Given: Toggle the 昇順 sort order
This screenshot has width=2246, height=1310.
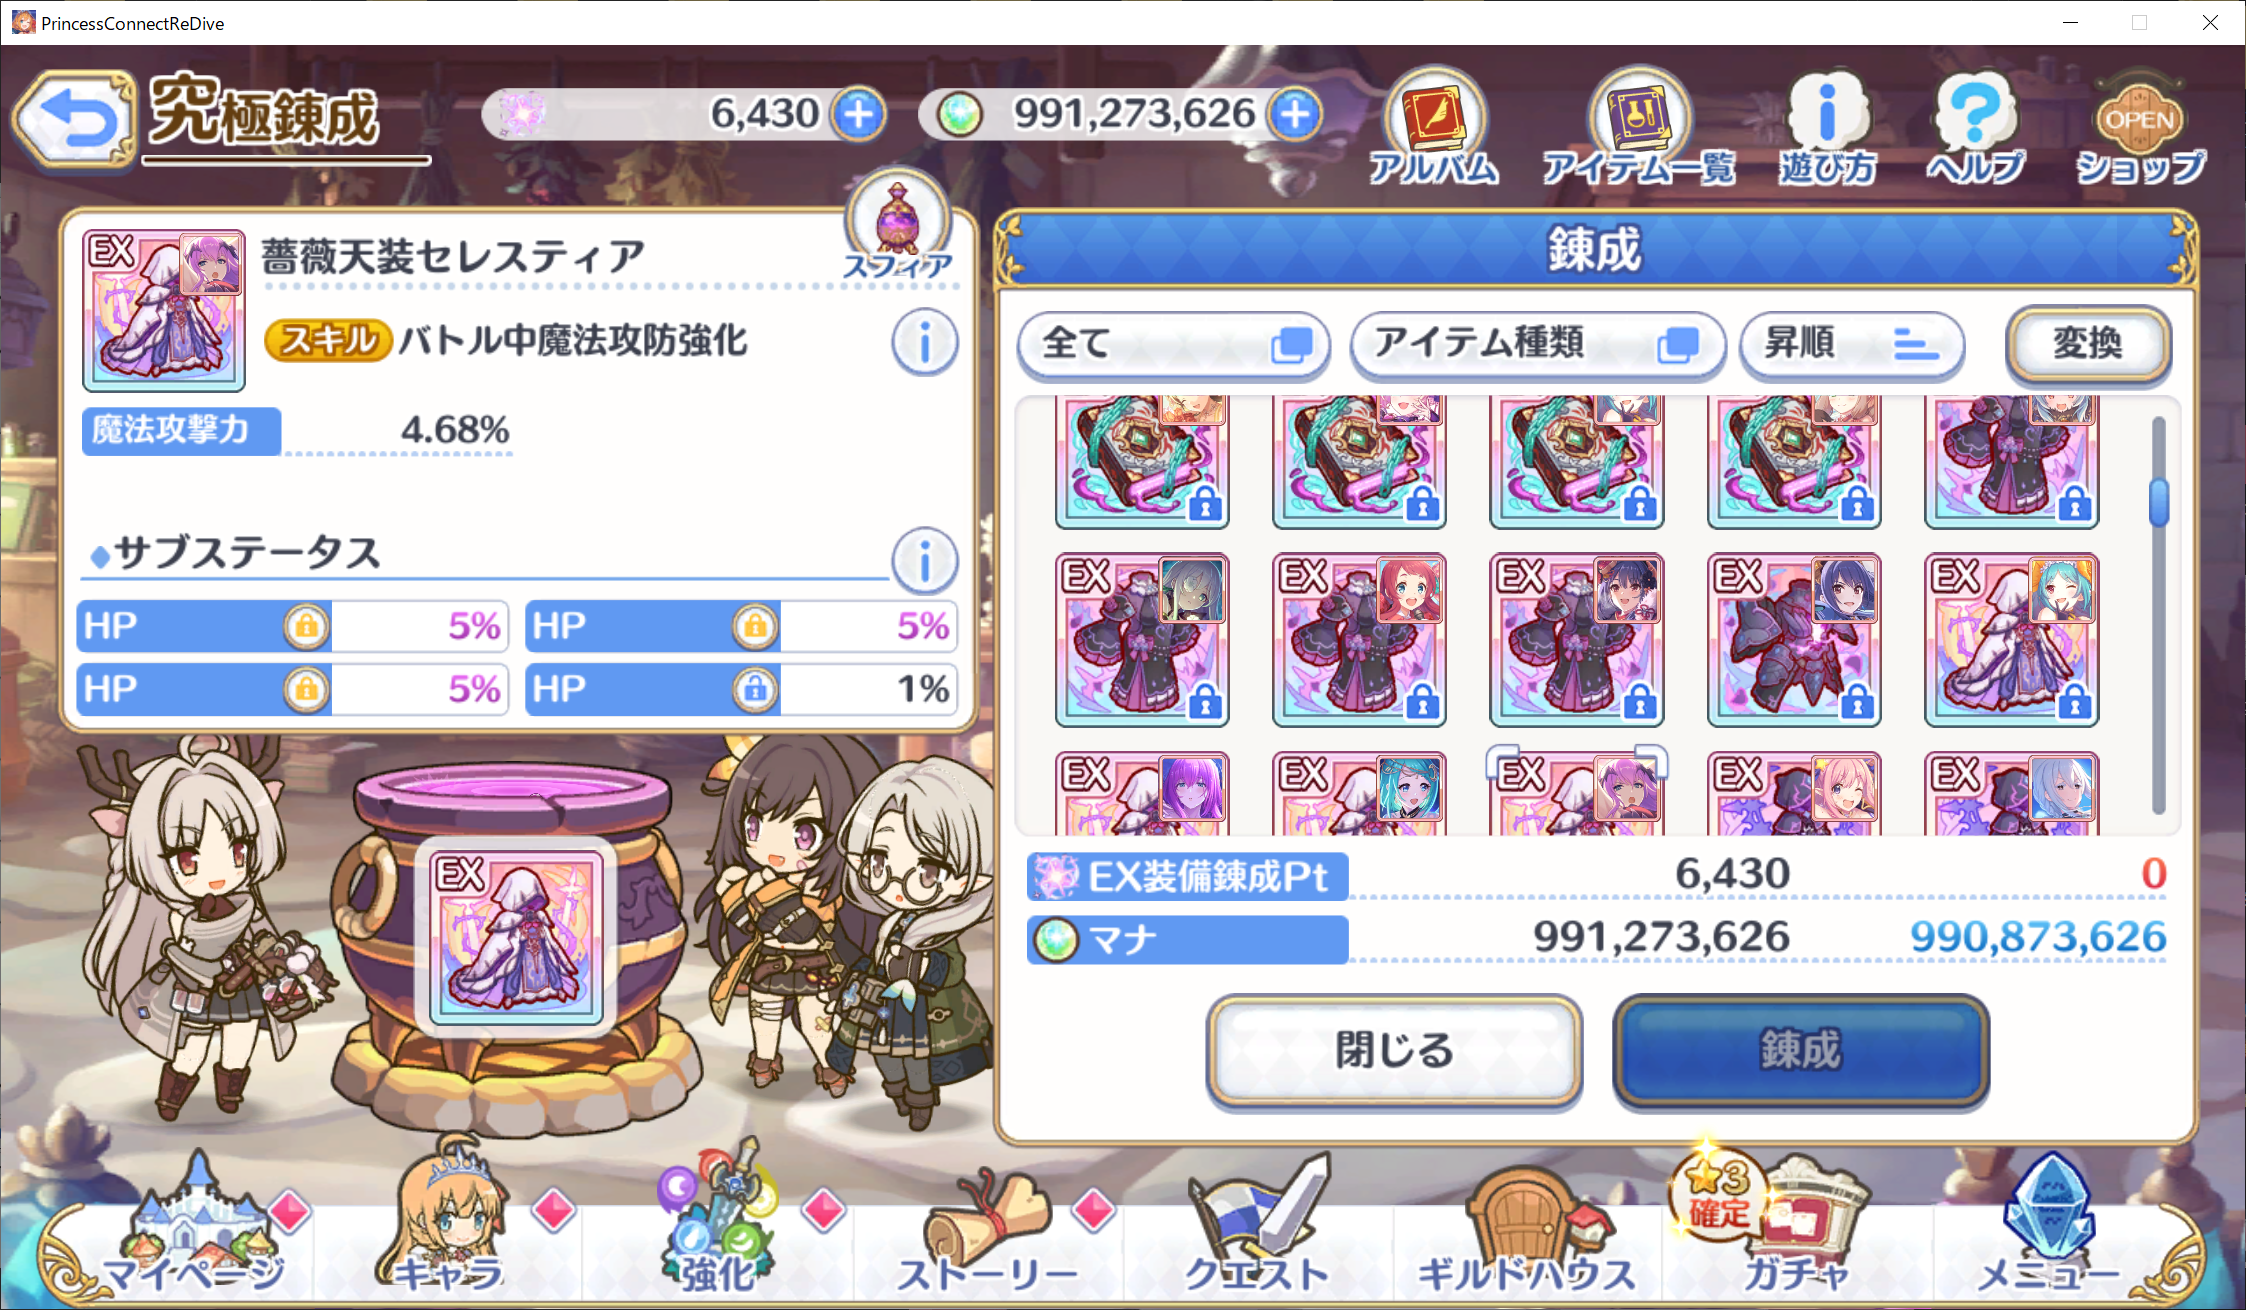Looking at the screenshot, I should click(x=1852, y=344).
